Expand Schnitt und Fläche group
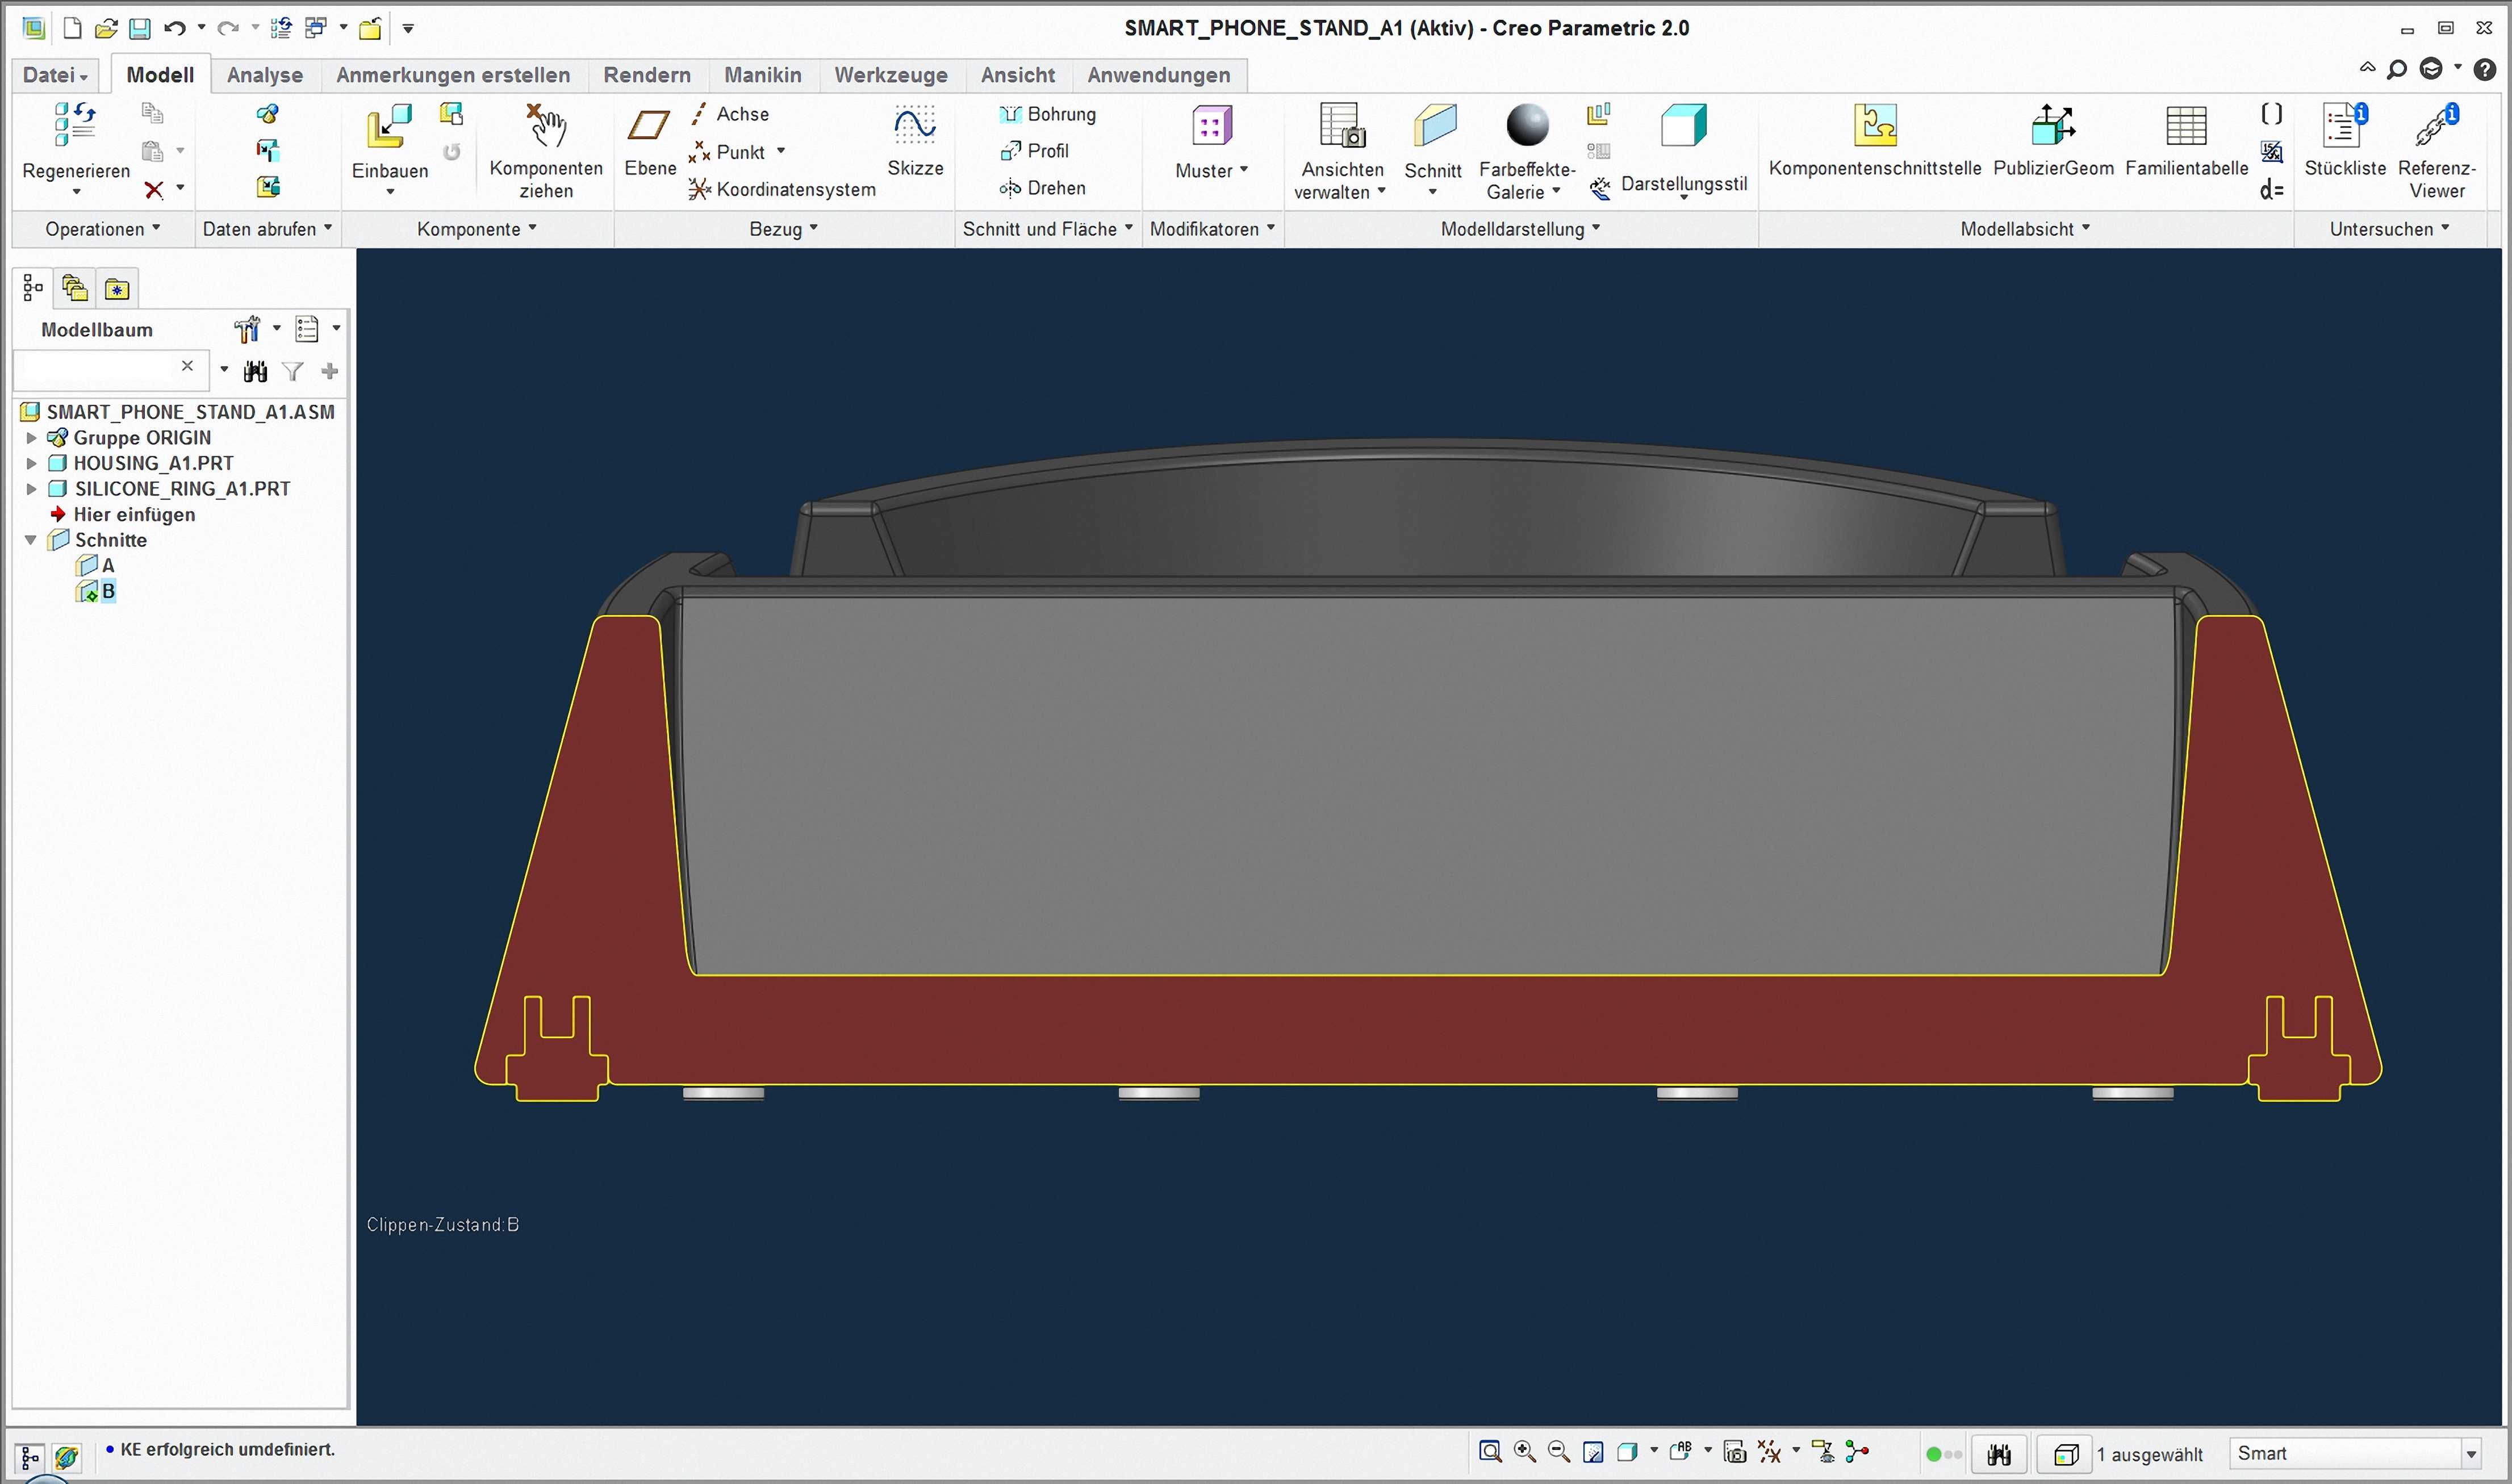Image resolution: width=2512 pixels, height=1484 pixels. coord(1047,229)
